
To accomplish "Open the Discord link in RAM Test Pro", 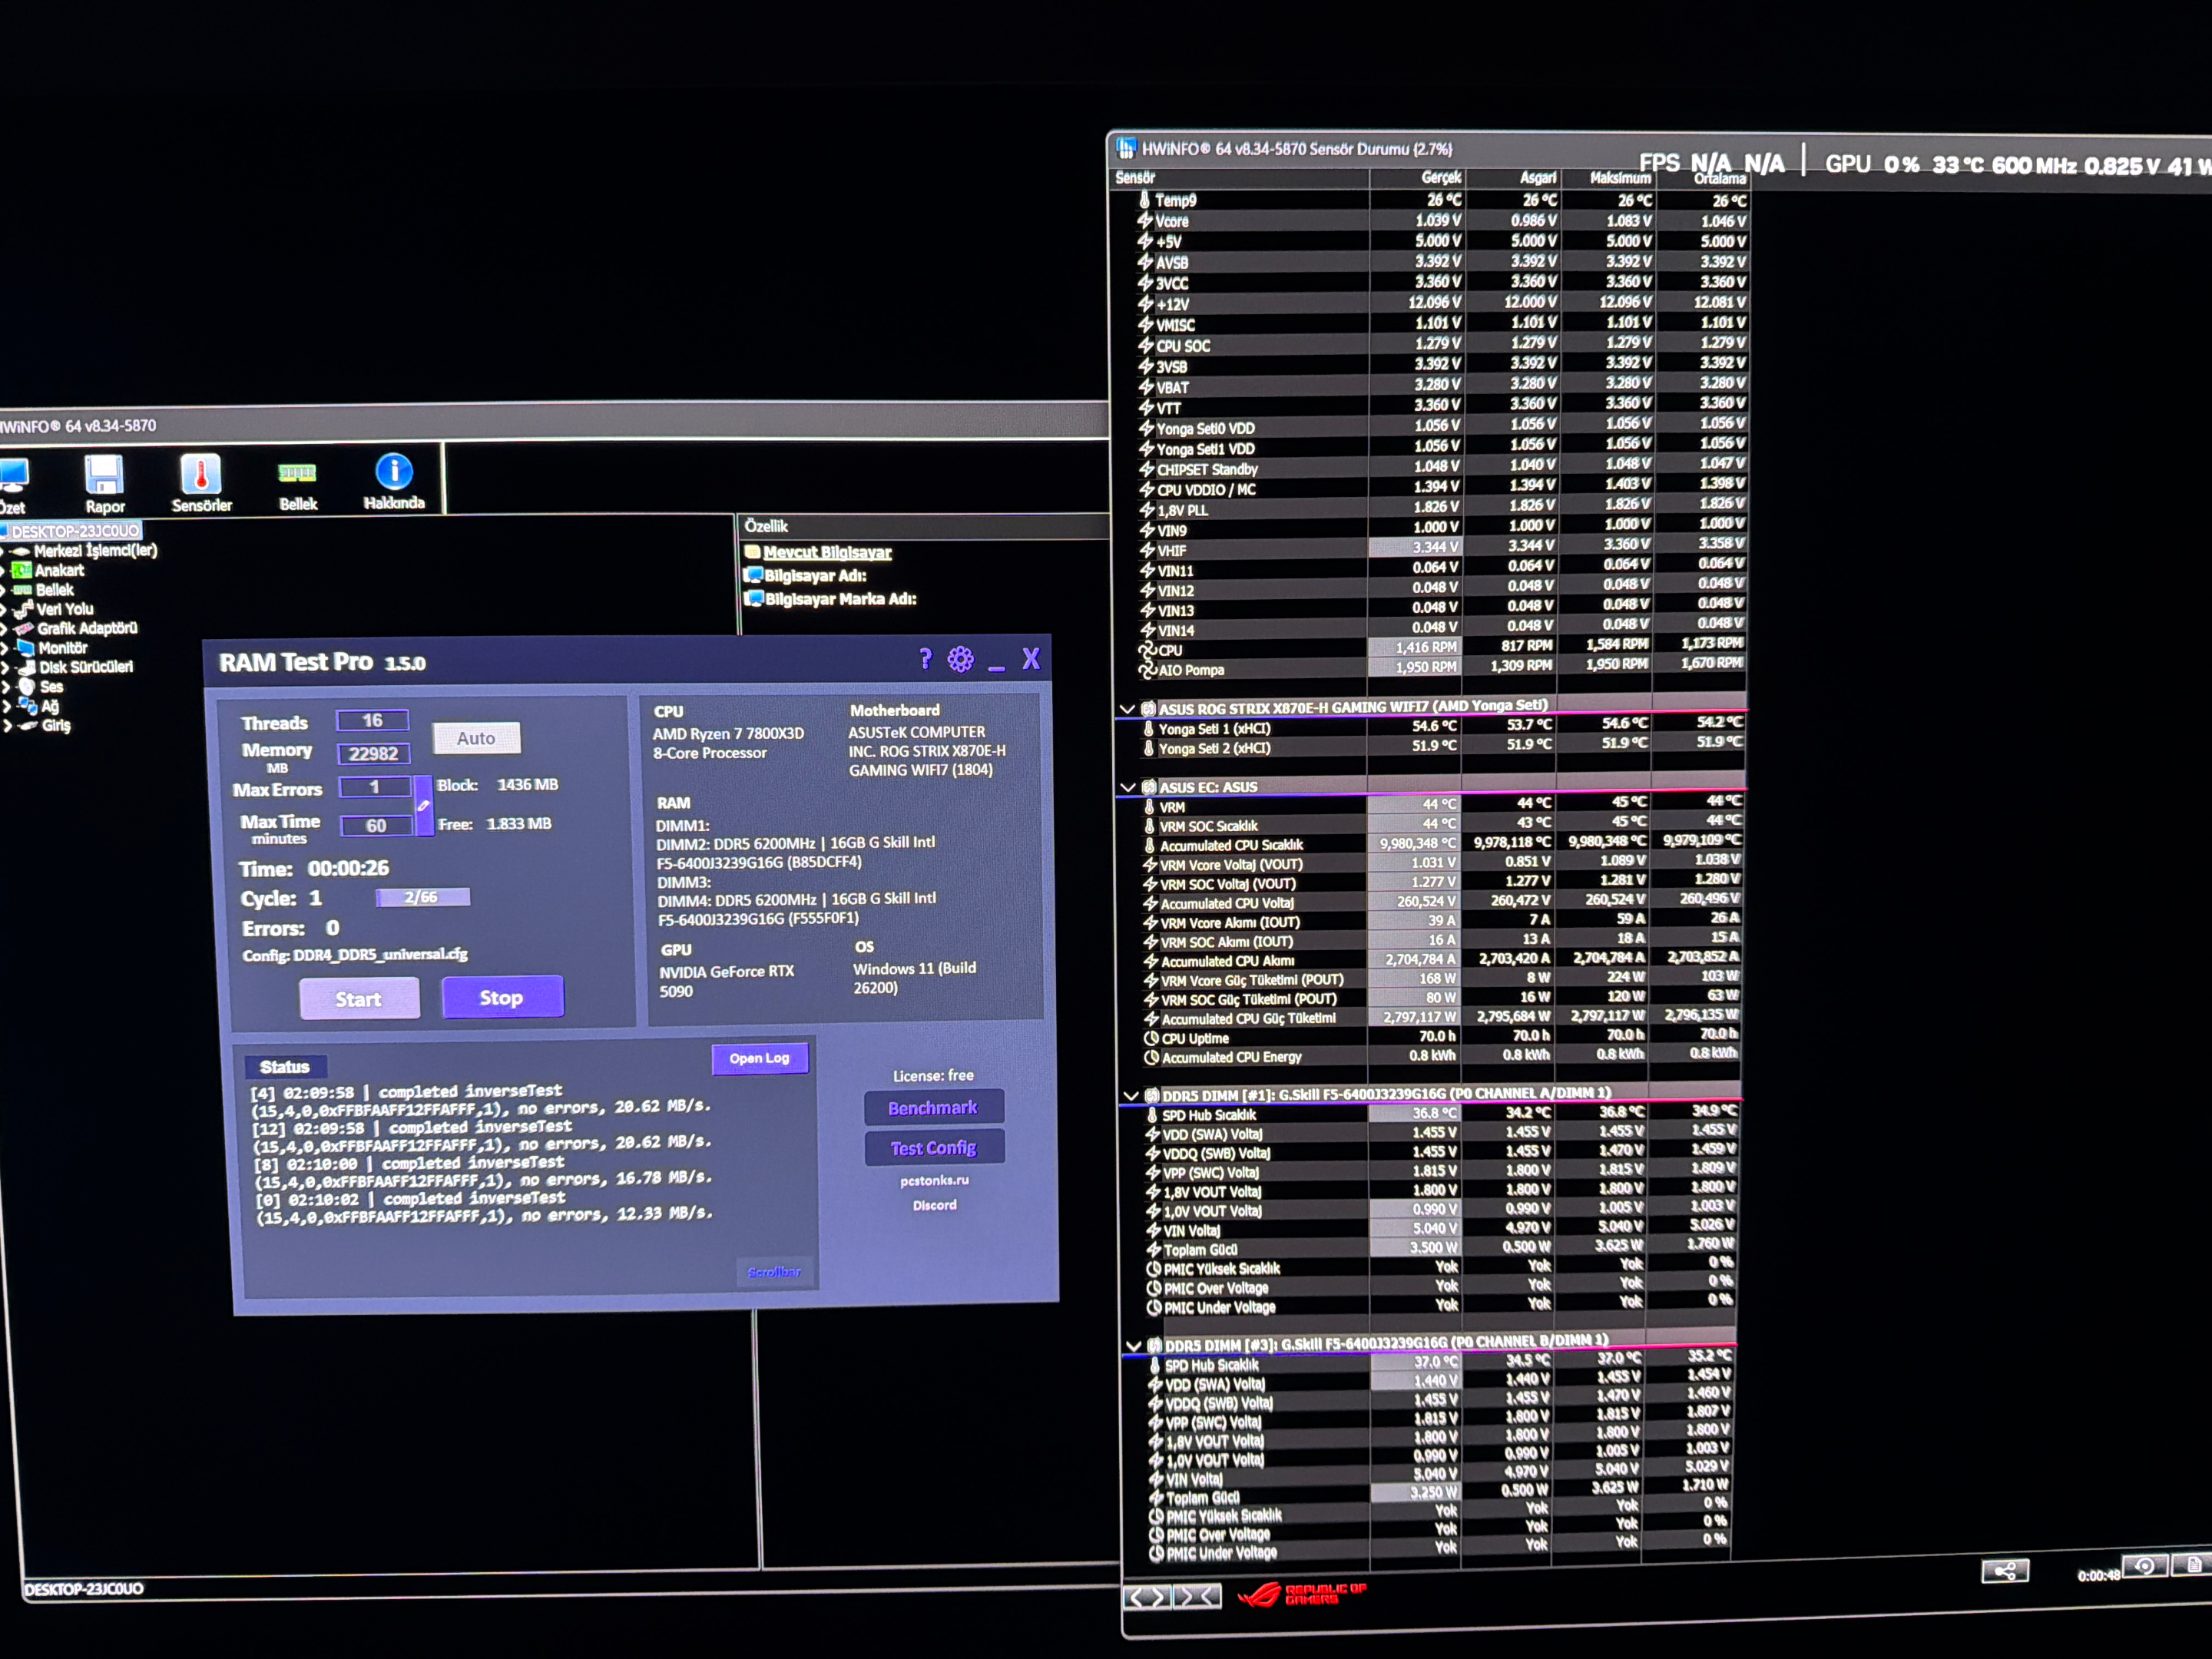I will click(x=934, y=1205).
